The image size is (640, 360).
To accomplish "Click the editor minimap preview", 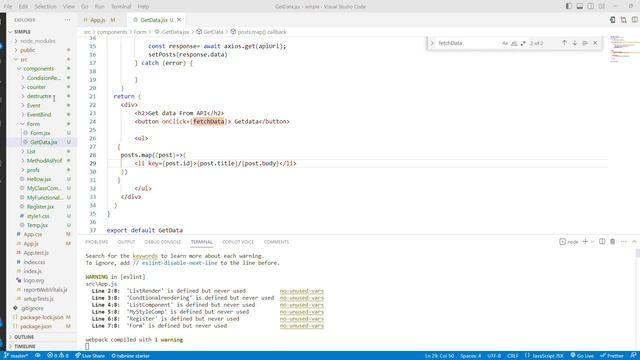I will pyautogui.click(x=624, y=49).
